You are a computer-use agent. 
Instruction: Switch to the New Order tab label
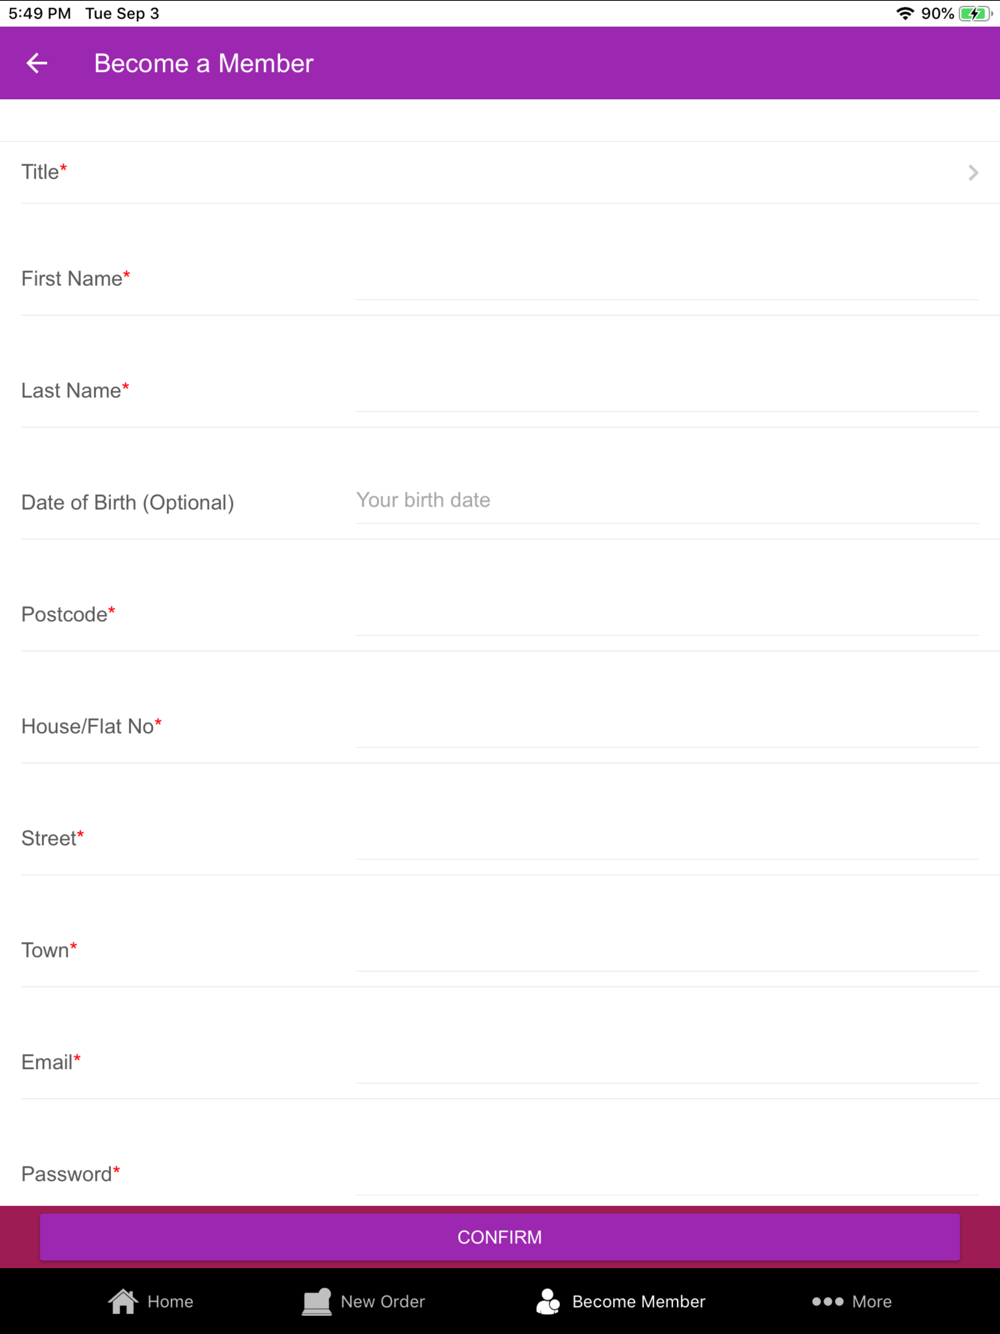(383, 1301)
